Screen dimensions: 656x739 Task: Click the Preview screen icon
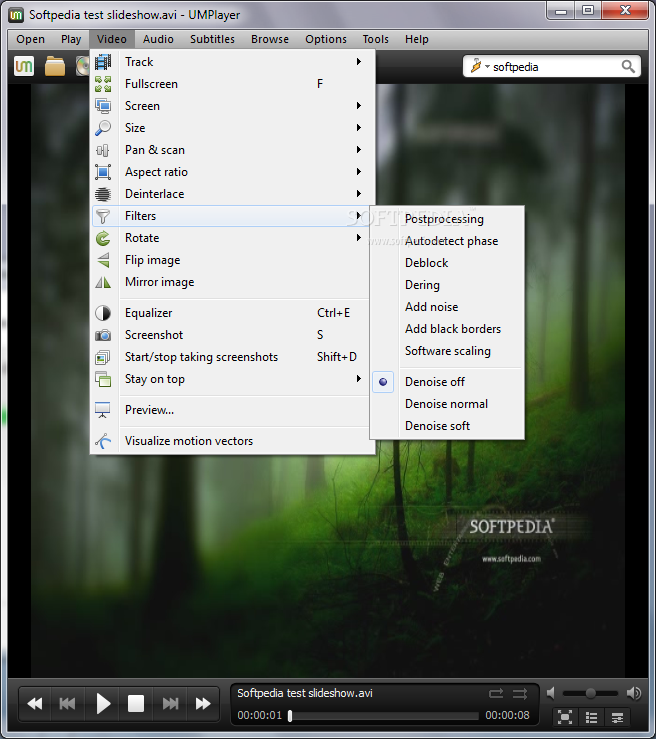tap(103, 410)
